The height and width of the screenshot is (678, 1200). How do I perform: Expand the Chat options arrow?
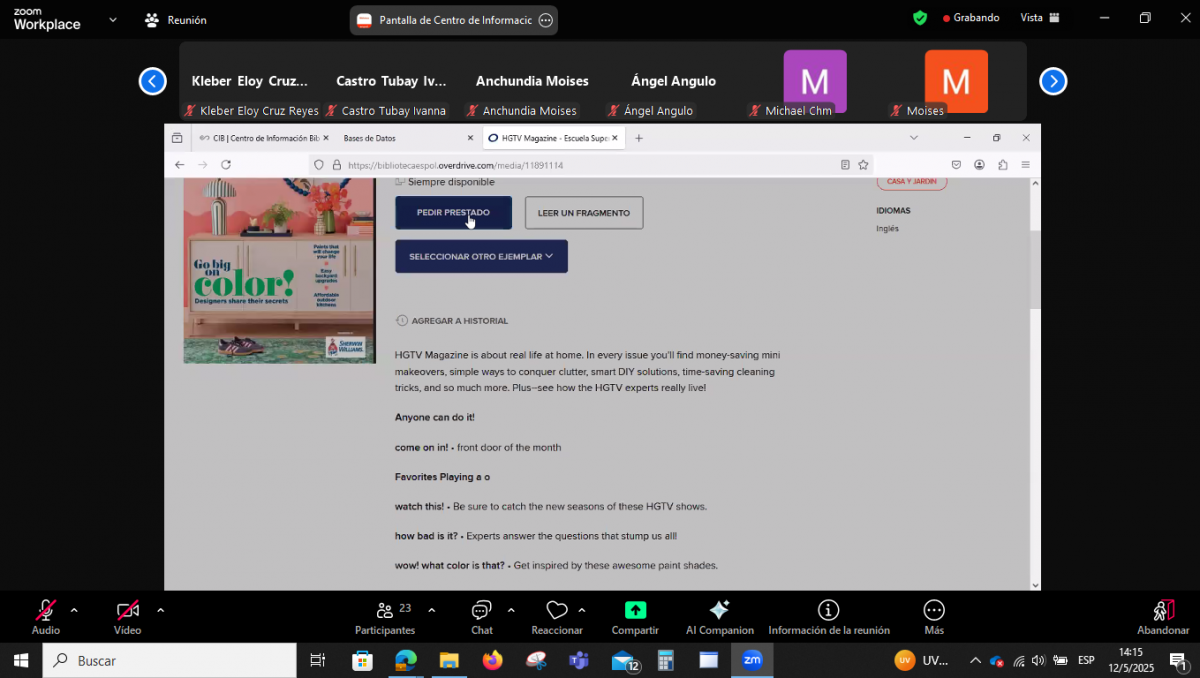(511, 609)
